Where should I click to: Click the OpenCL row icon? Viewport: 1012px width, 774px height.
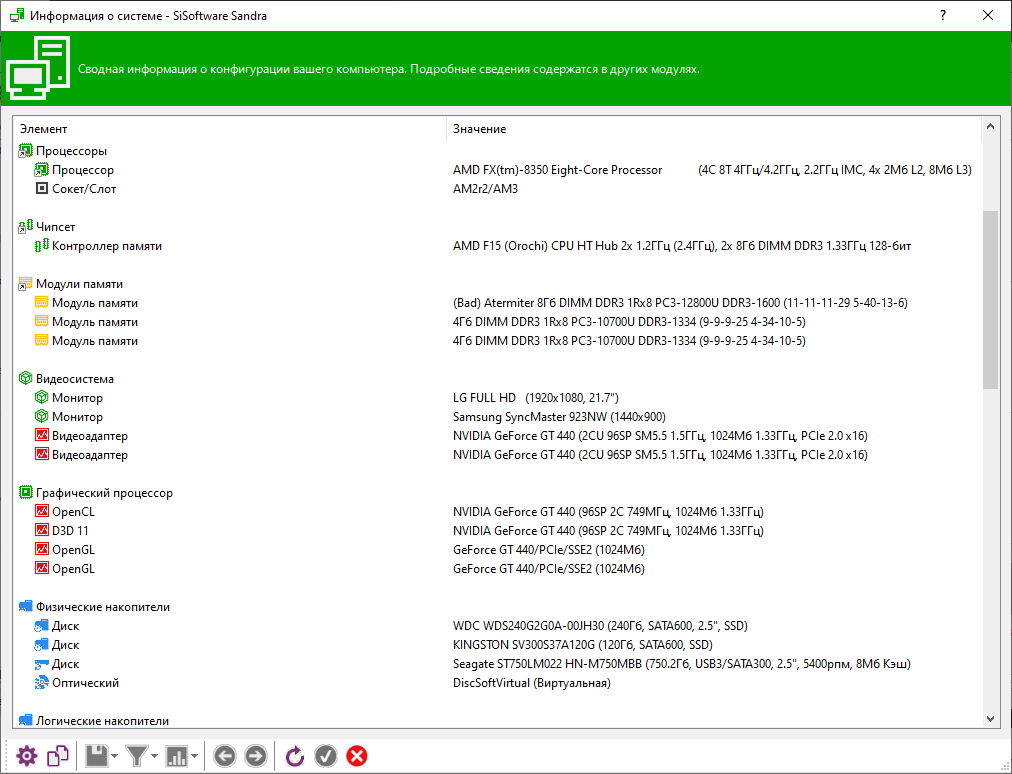pyautogui.click(x=41, y=511)
